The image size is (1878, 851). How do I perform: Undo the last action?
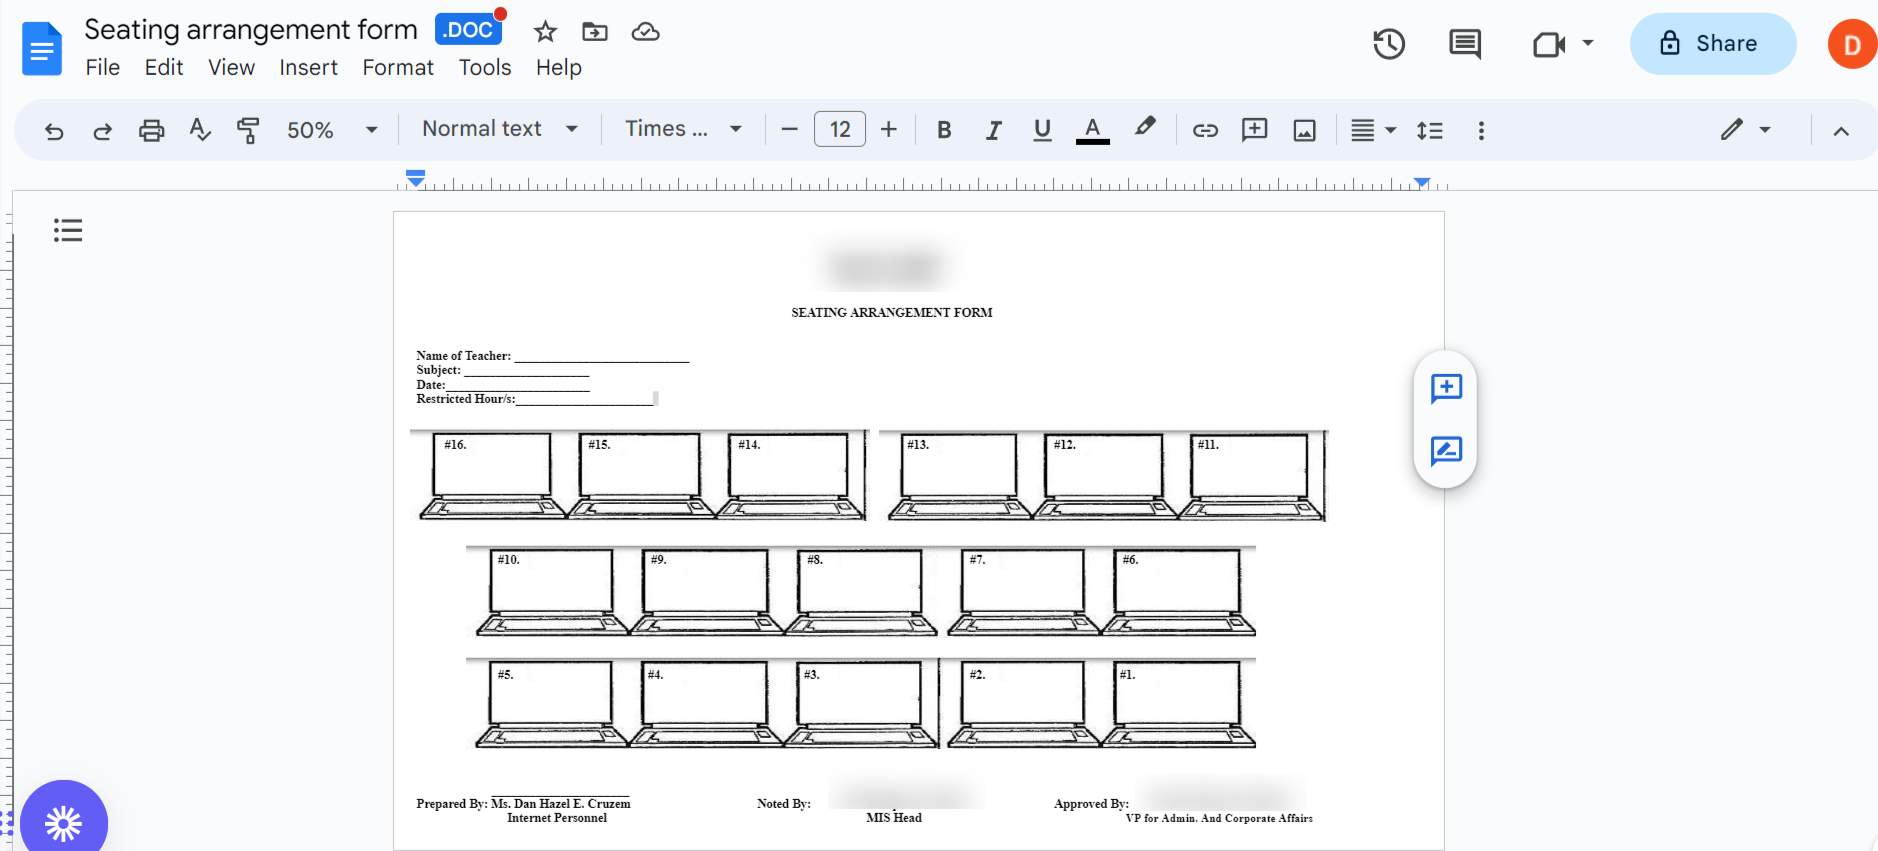point(54,130)
